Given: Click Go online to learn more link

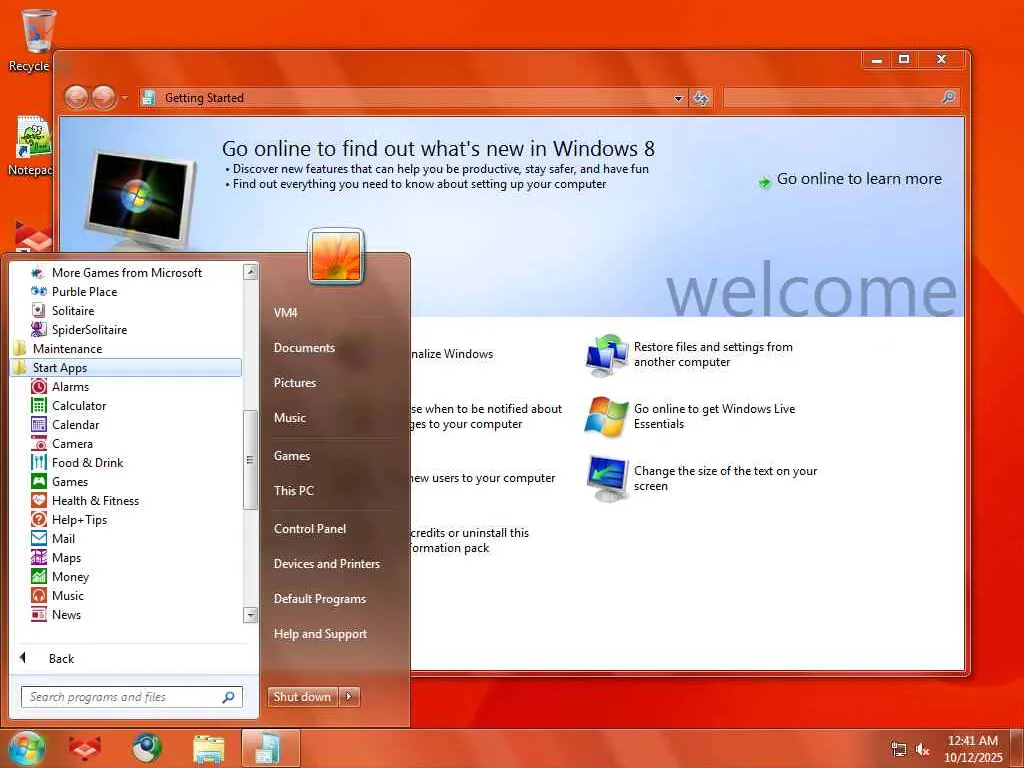Looking at the screenshot, I should pyautogui.click(x=850, y=179).
